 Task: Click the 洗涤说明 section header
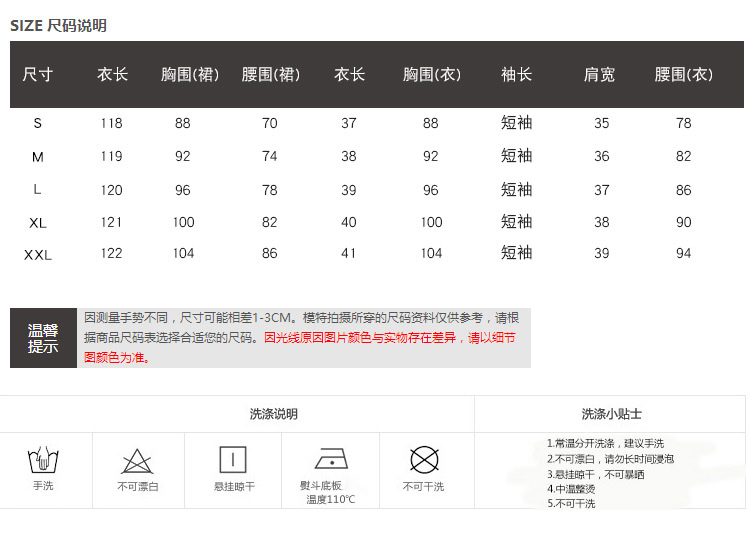pos(273,413)
